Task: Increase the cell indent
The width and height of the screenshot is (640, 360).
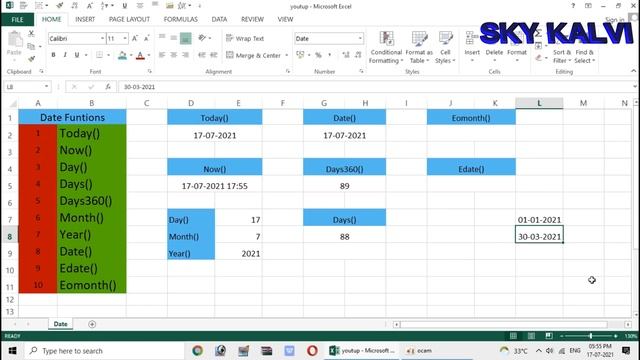Action: click(x=213, y=55)
